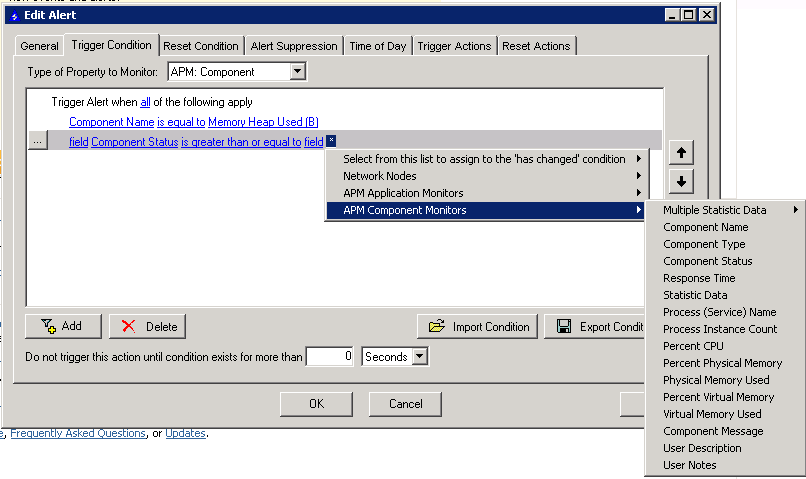Click the 'Component Status' link in second condition
This screenshot has height=479, width=806.
[135, 142]
